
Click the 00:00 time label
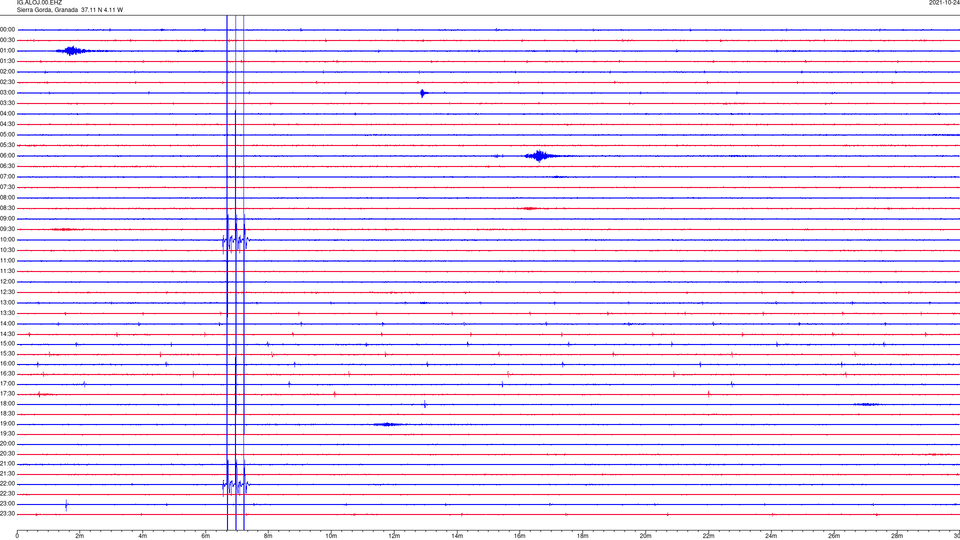click(7, 29)
